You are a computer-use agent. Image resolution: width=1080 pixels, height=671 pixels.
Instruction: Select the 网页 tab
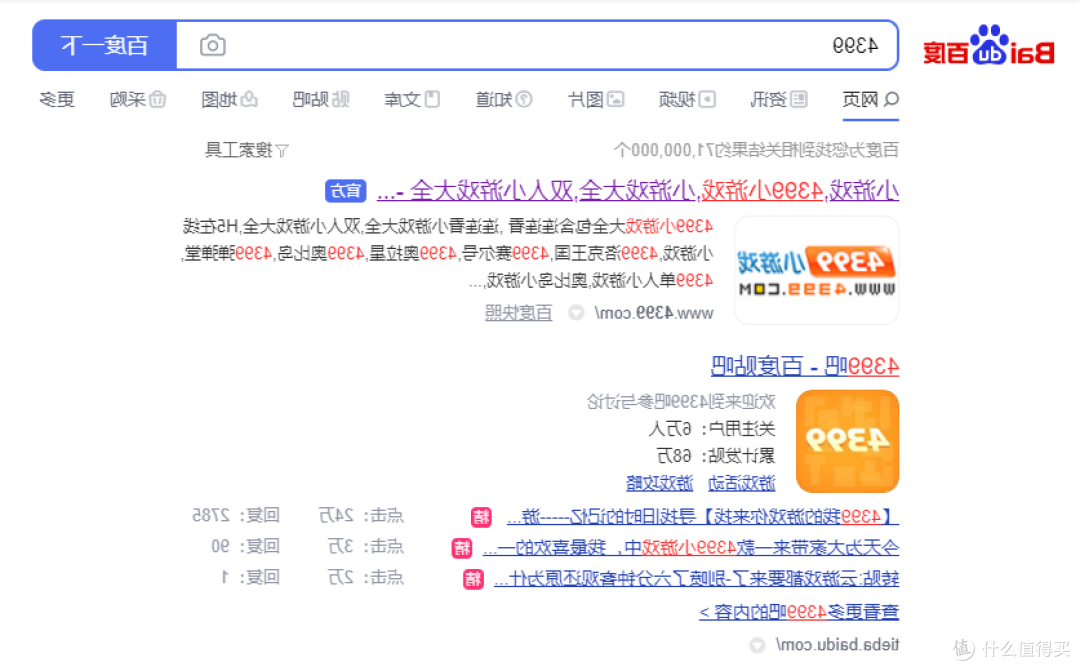[871, 100]
